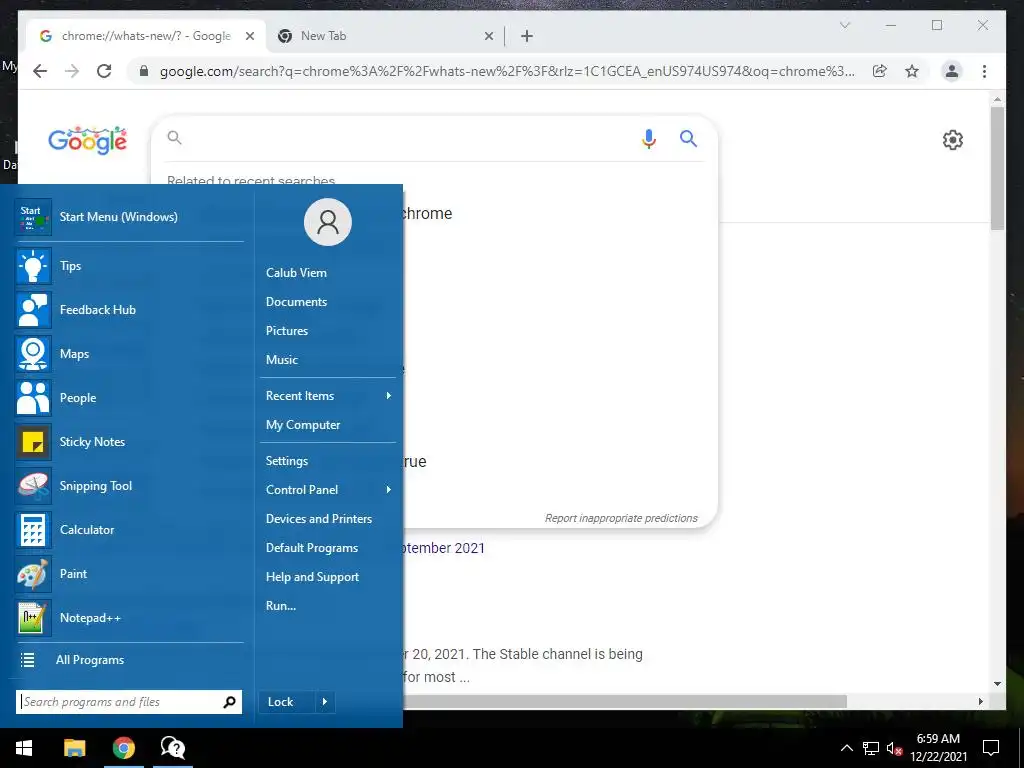The image size is (1024, 768).
Task: Open My Computer entry
Action: click(303, 425)
